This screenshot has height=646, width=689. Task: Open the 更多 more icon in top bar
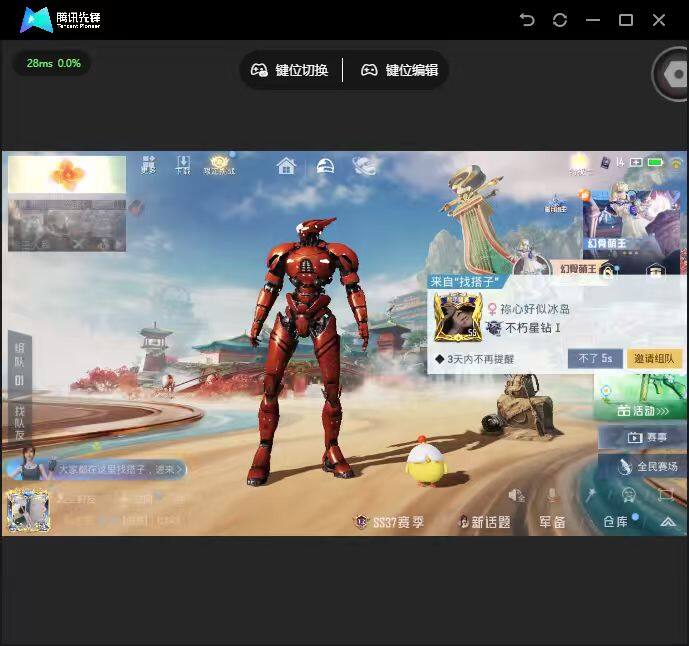point(149,165)
